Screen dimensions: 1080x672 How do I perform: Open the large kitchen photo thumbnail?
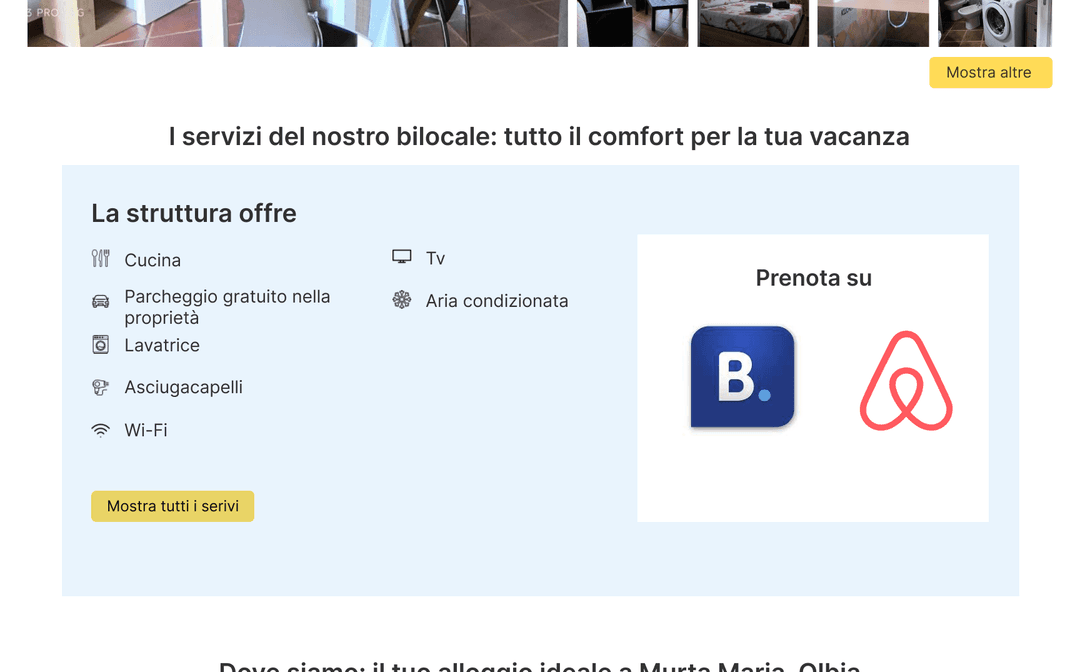298,23
